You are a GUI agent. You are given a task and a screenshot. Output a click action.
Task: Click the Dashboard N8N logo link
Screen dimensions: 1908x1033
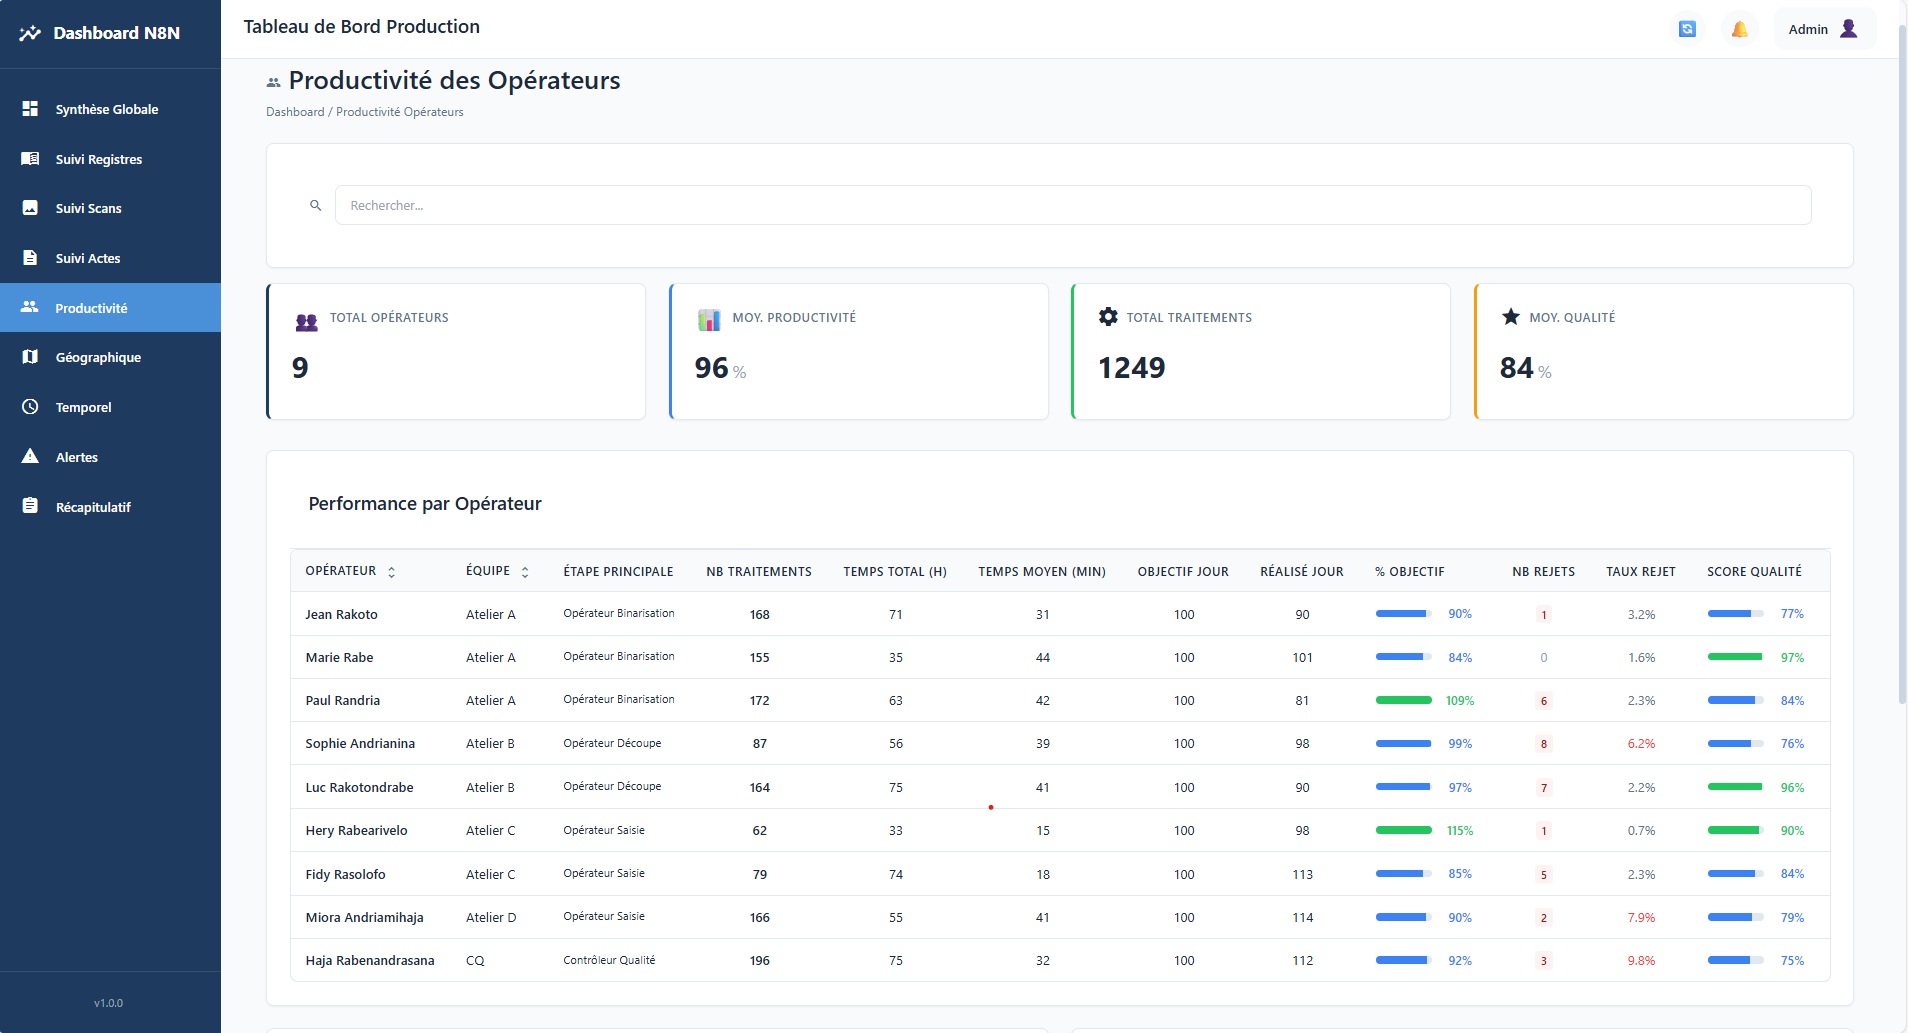click(x=100, y=32)
